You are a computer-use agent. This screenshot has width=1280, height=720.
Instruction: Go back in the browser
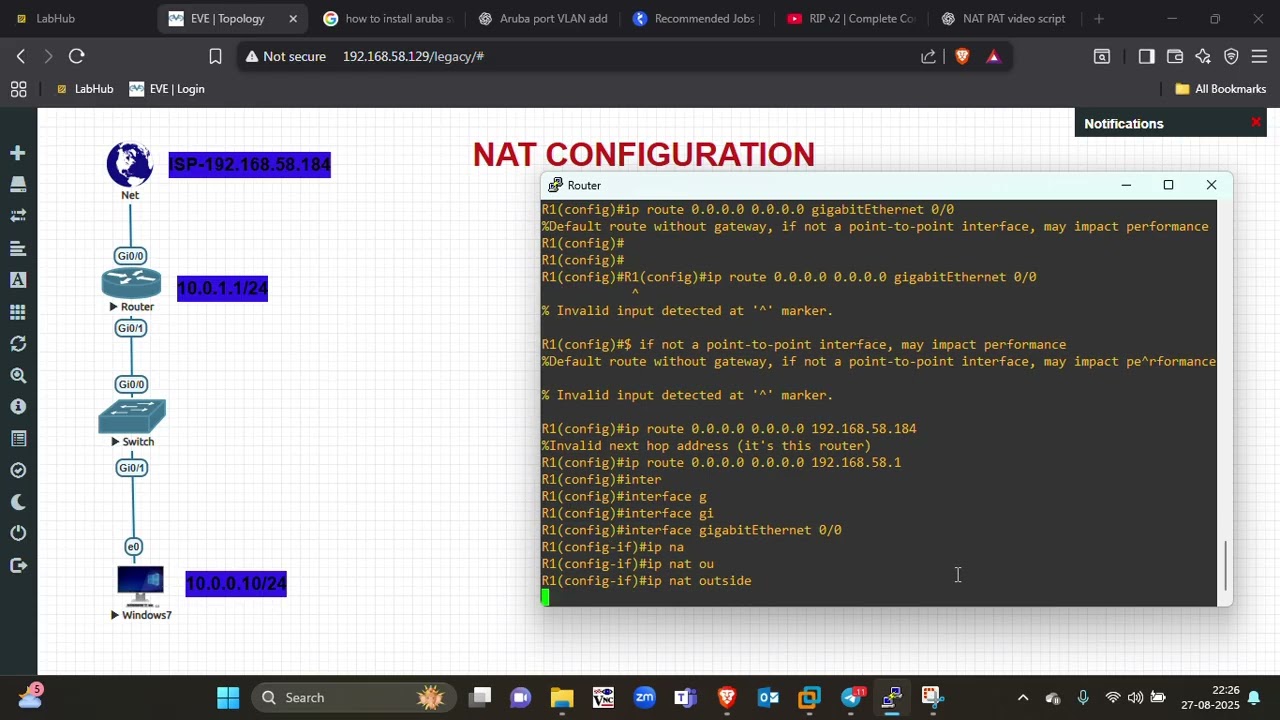[21, 57]
